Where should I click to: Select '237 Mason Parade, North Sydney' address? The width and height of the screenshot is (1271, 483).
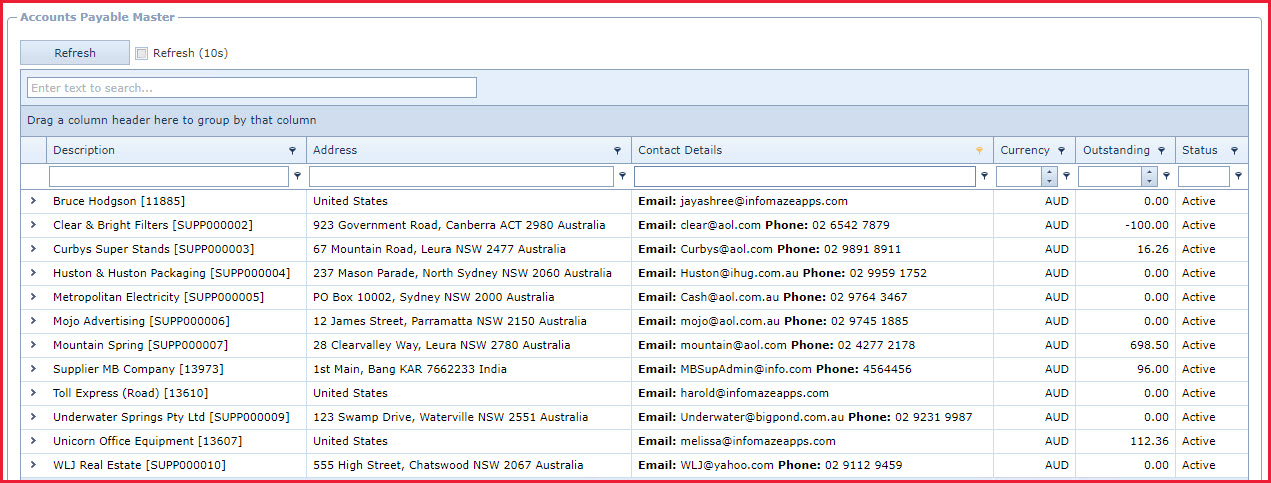(x=462, y=273)
